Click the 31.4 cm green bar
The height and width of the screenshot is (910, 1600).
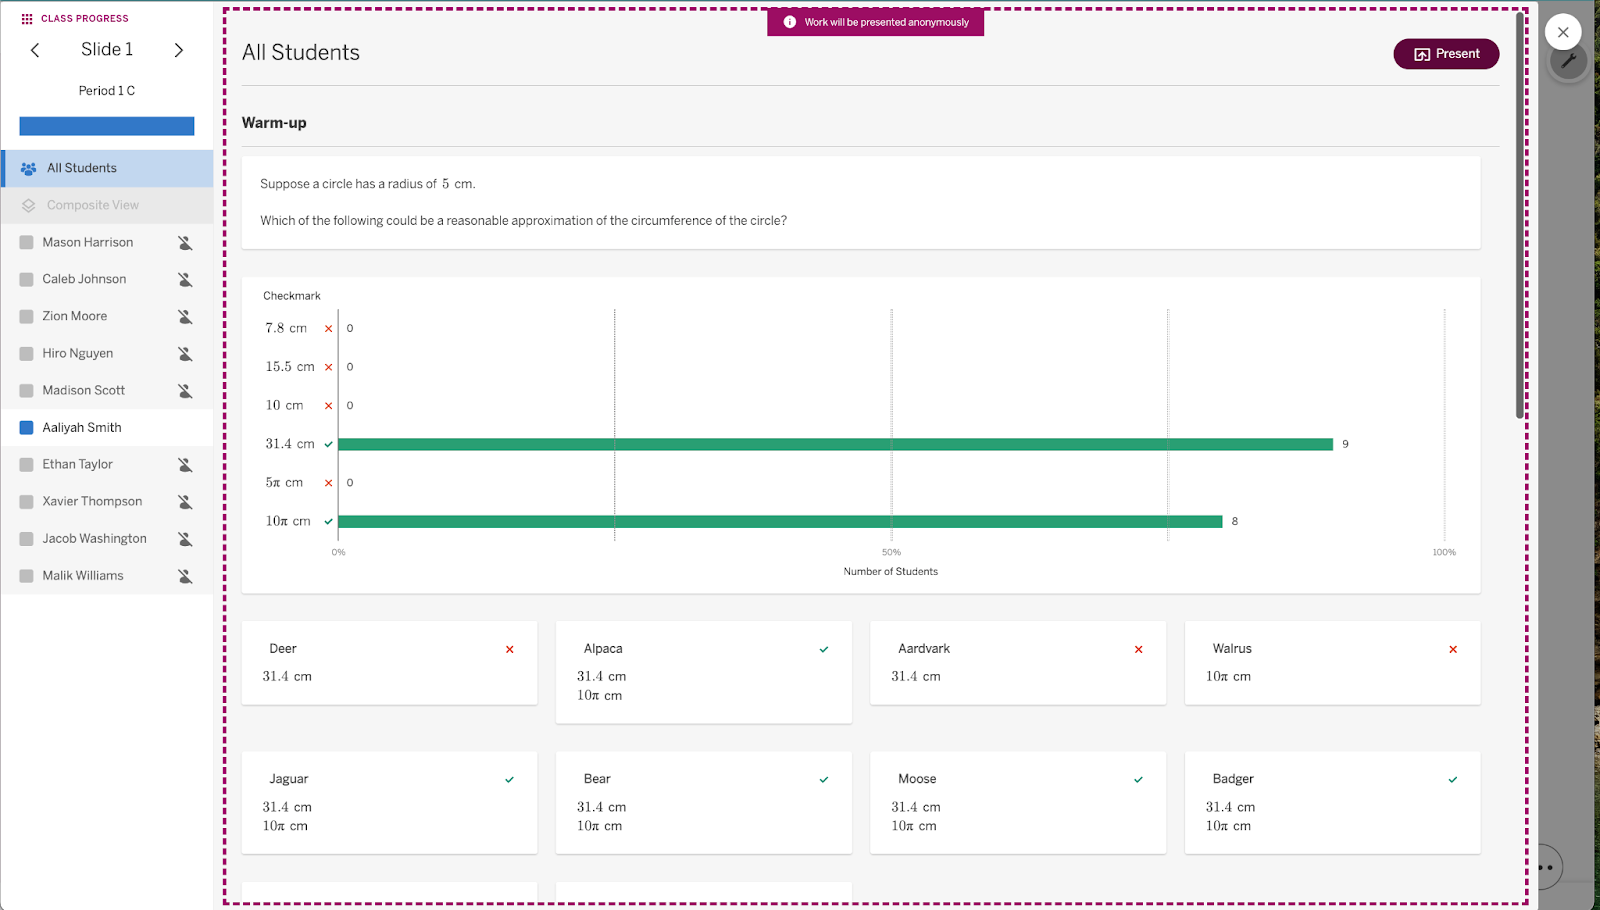(x=836, y=444)
